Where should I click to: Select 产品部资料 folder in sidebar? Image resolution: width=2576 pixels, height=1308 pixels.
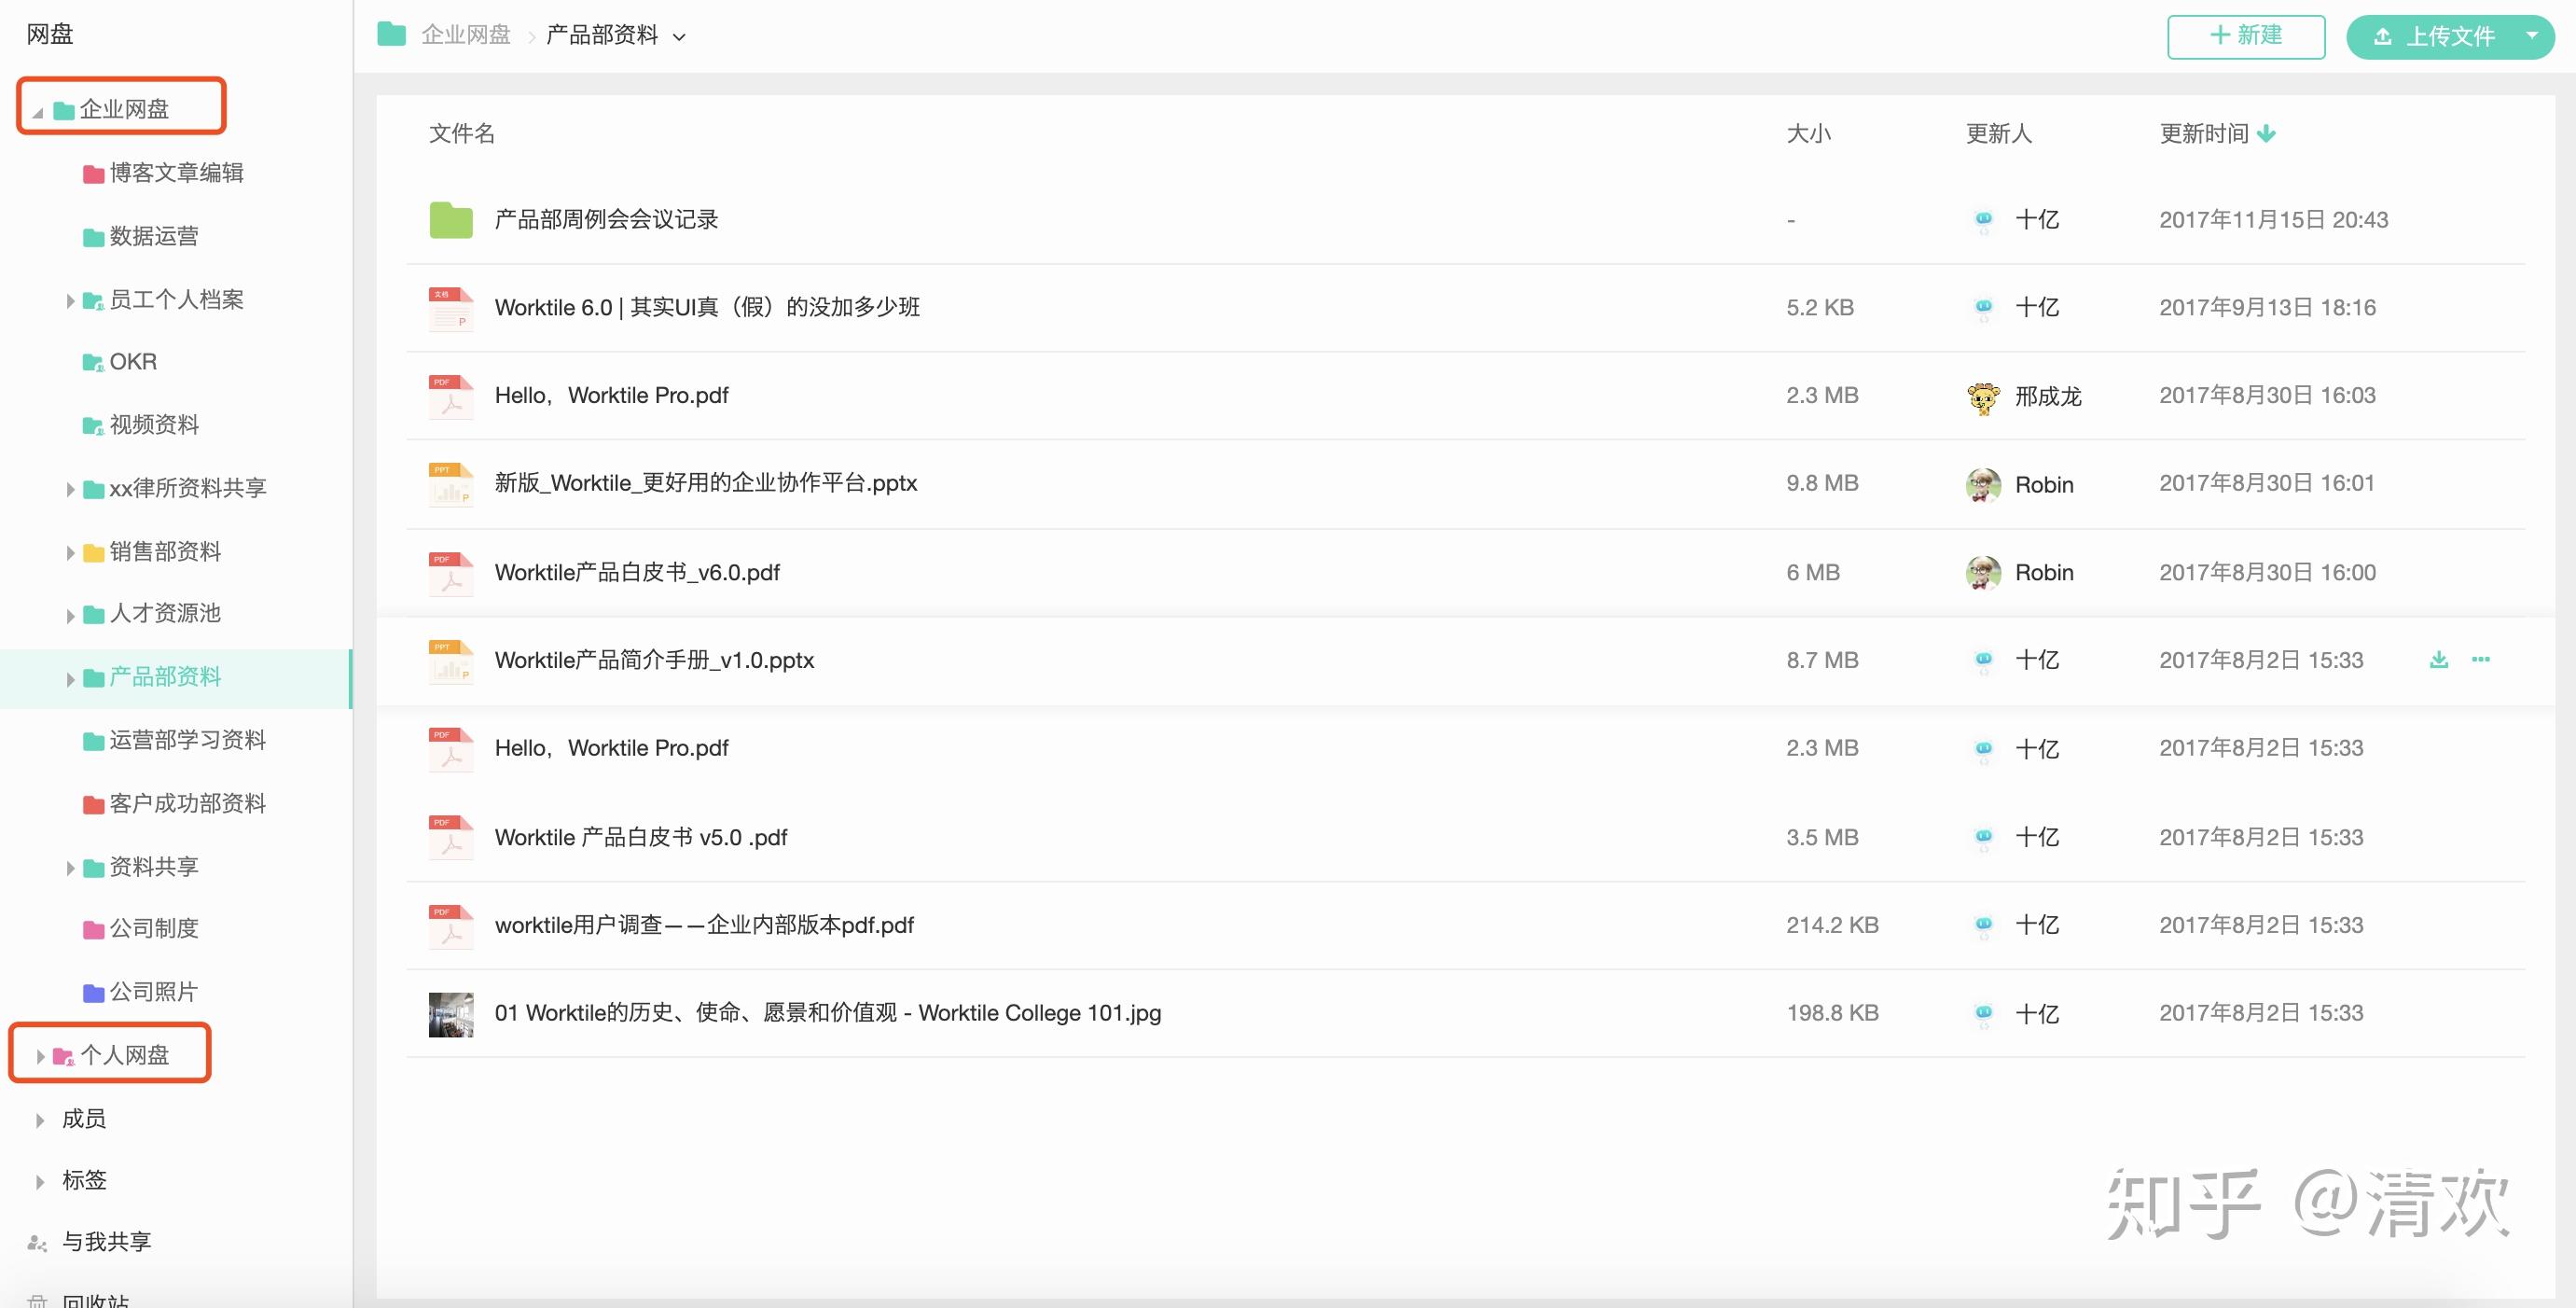165,677
